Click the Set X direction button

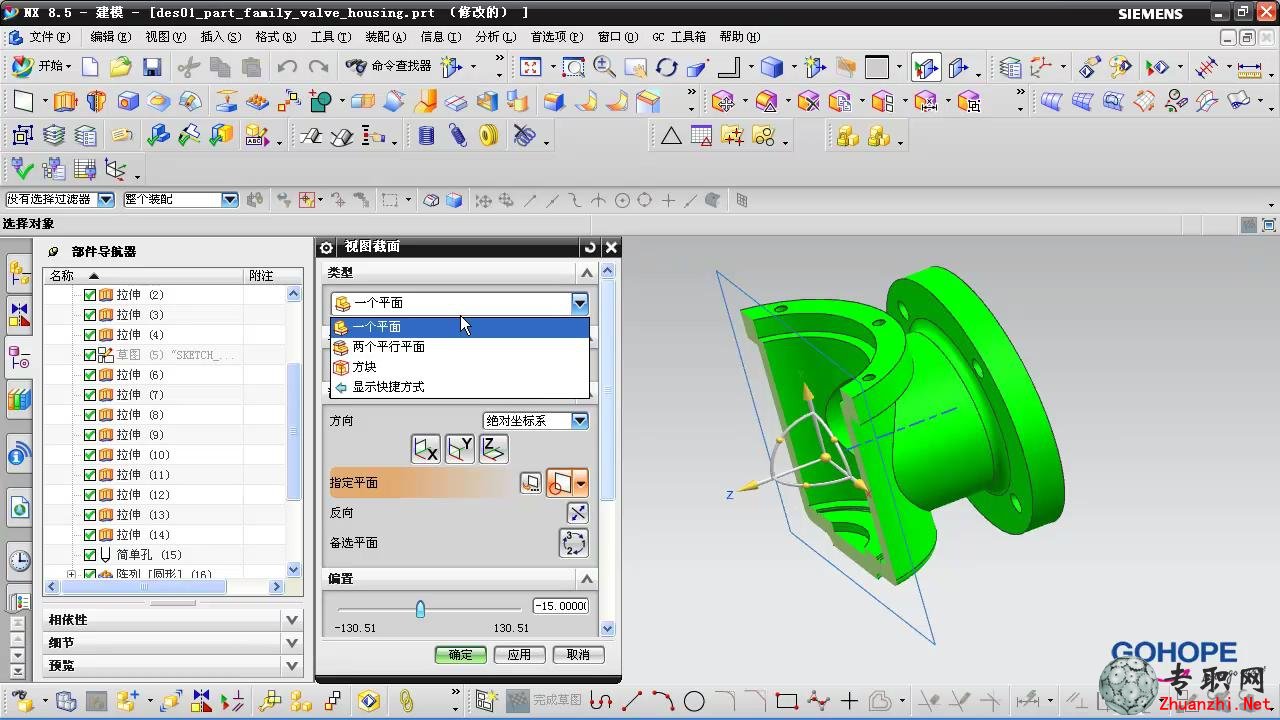(426, 450)
